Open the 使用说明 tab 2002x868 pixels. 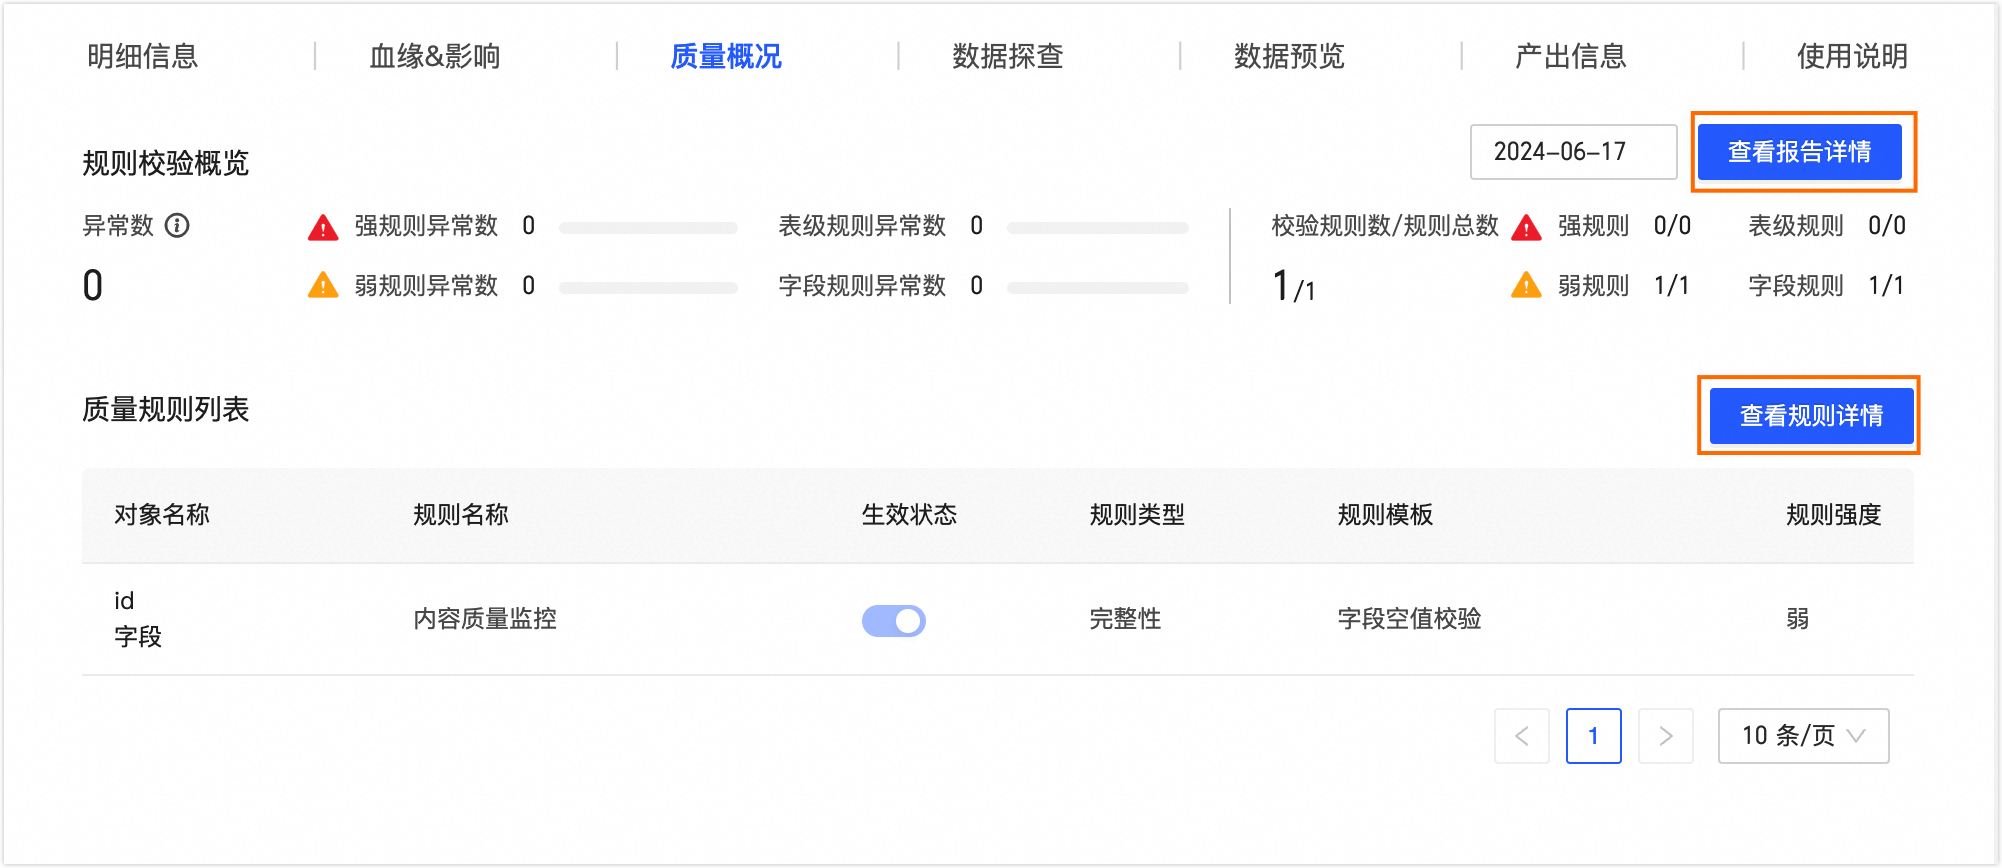pos(1853,56)
